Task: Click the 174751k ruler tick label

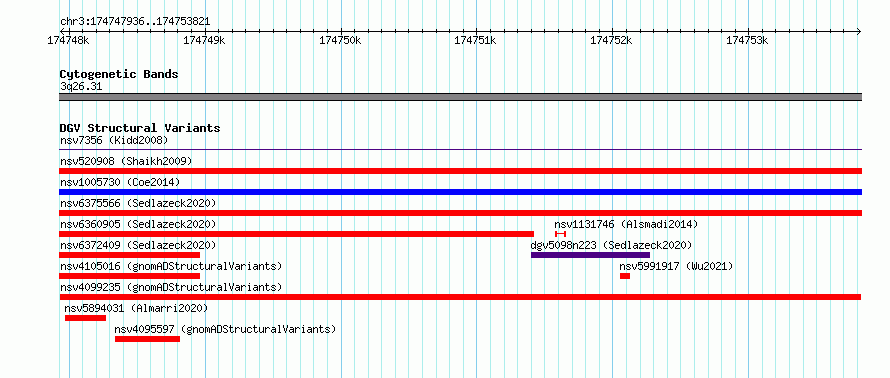Action: point(476,41)
